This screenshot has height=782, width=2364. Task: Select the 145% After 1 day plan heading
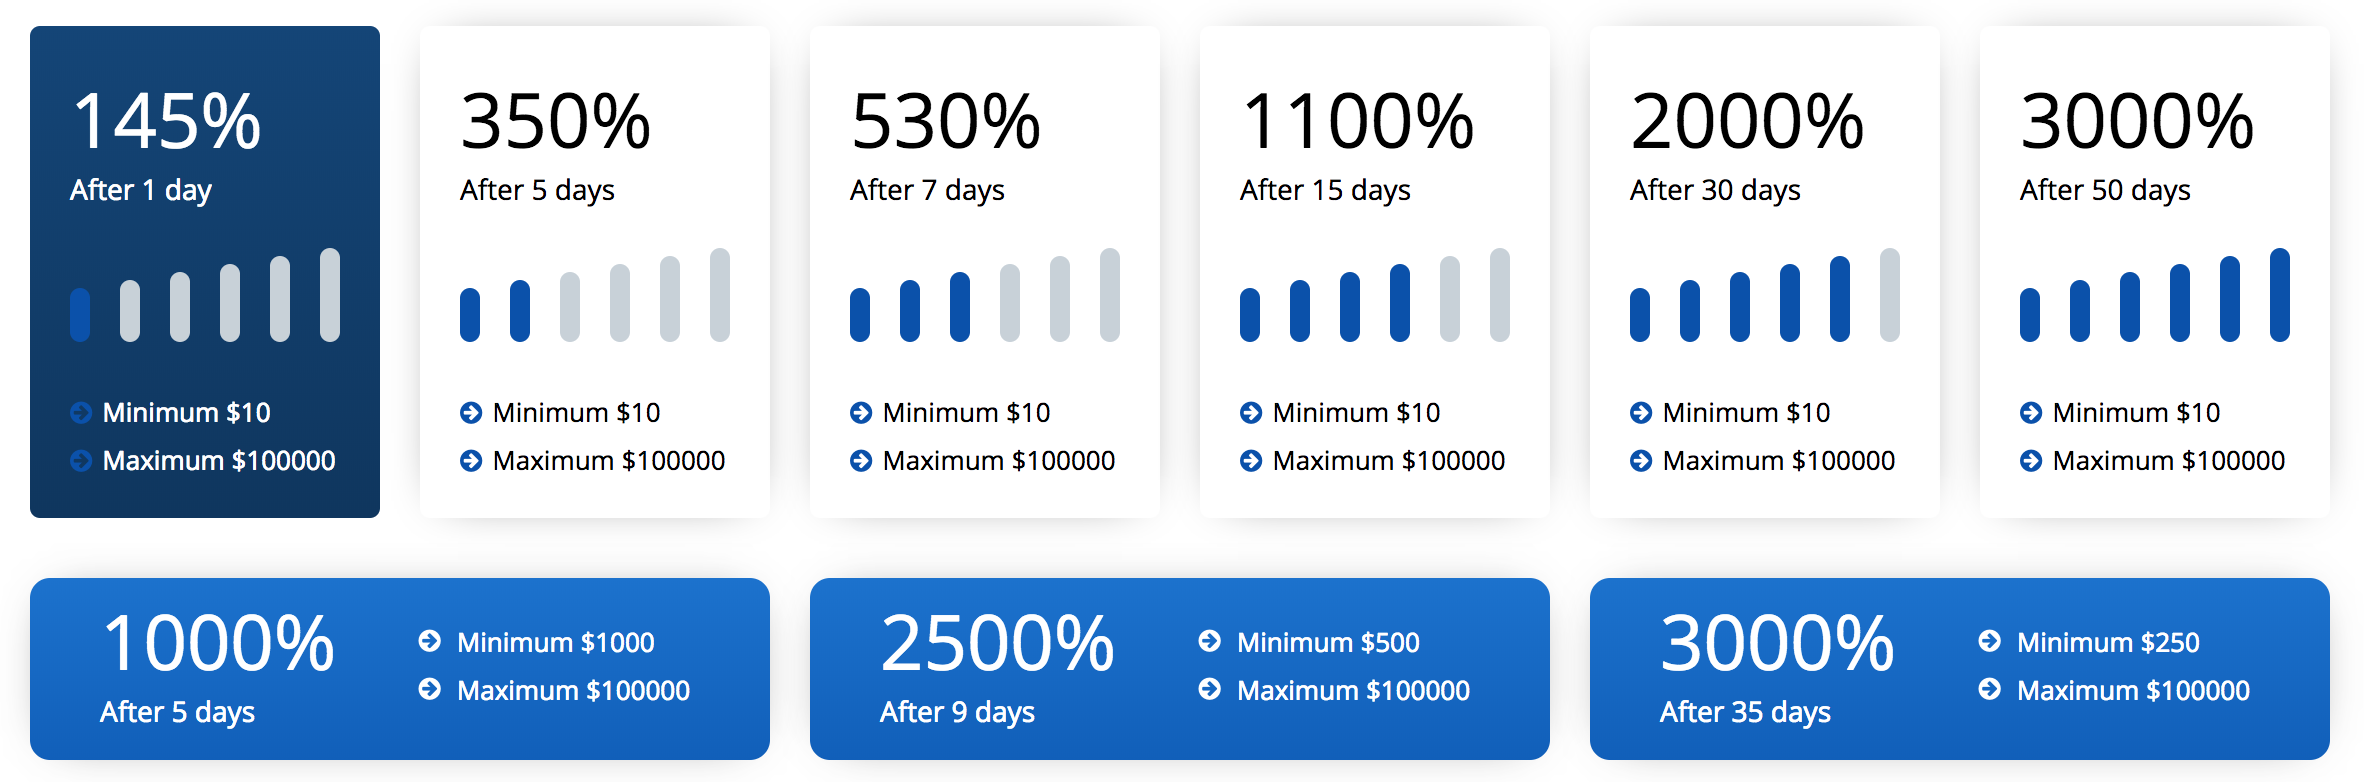(166, 122)
